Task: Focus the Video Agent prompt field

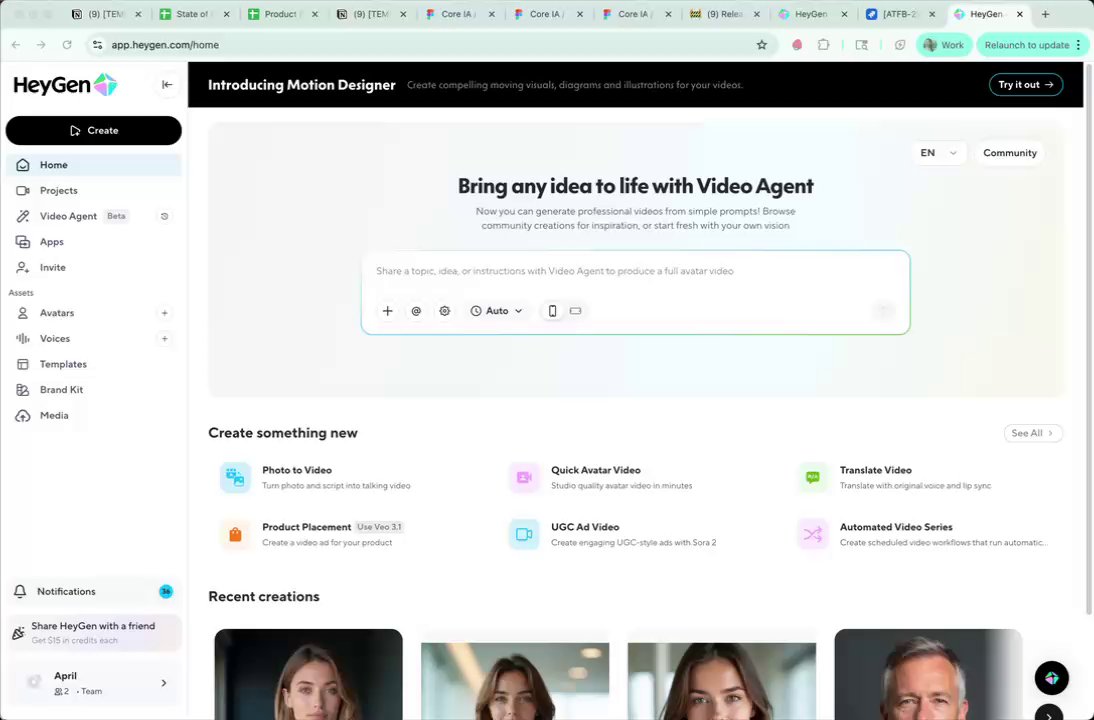Action: (x=635, y=271)
